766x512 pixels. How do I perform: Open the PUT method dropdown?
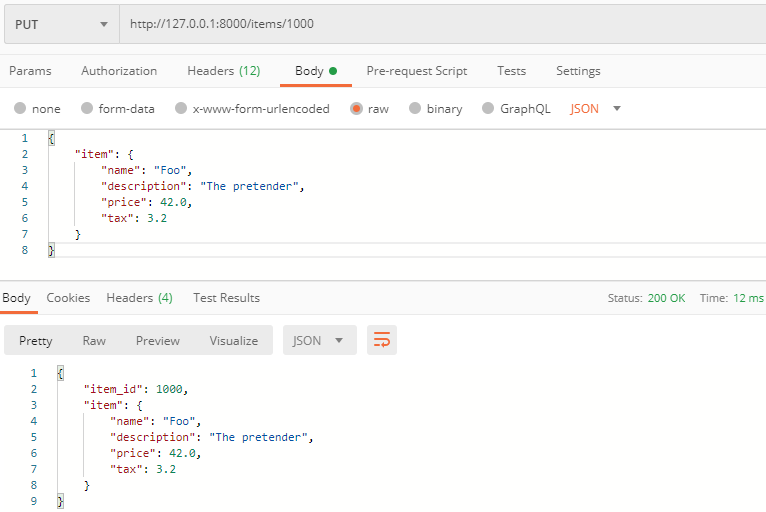61,24
